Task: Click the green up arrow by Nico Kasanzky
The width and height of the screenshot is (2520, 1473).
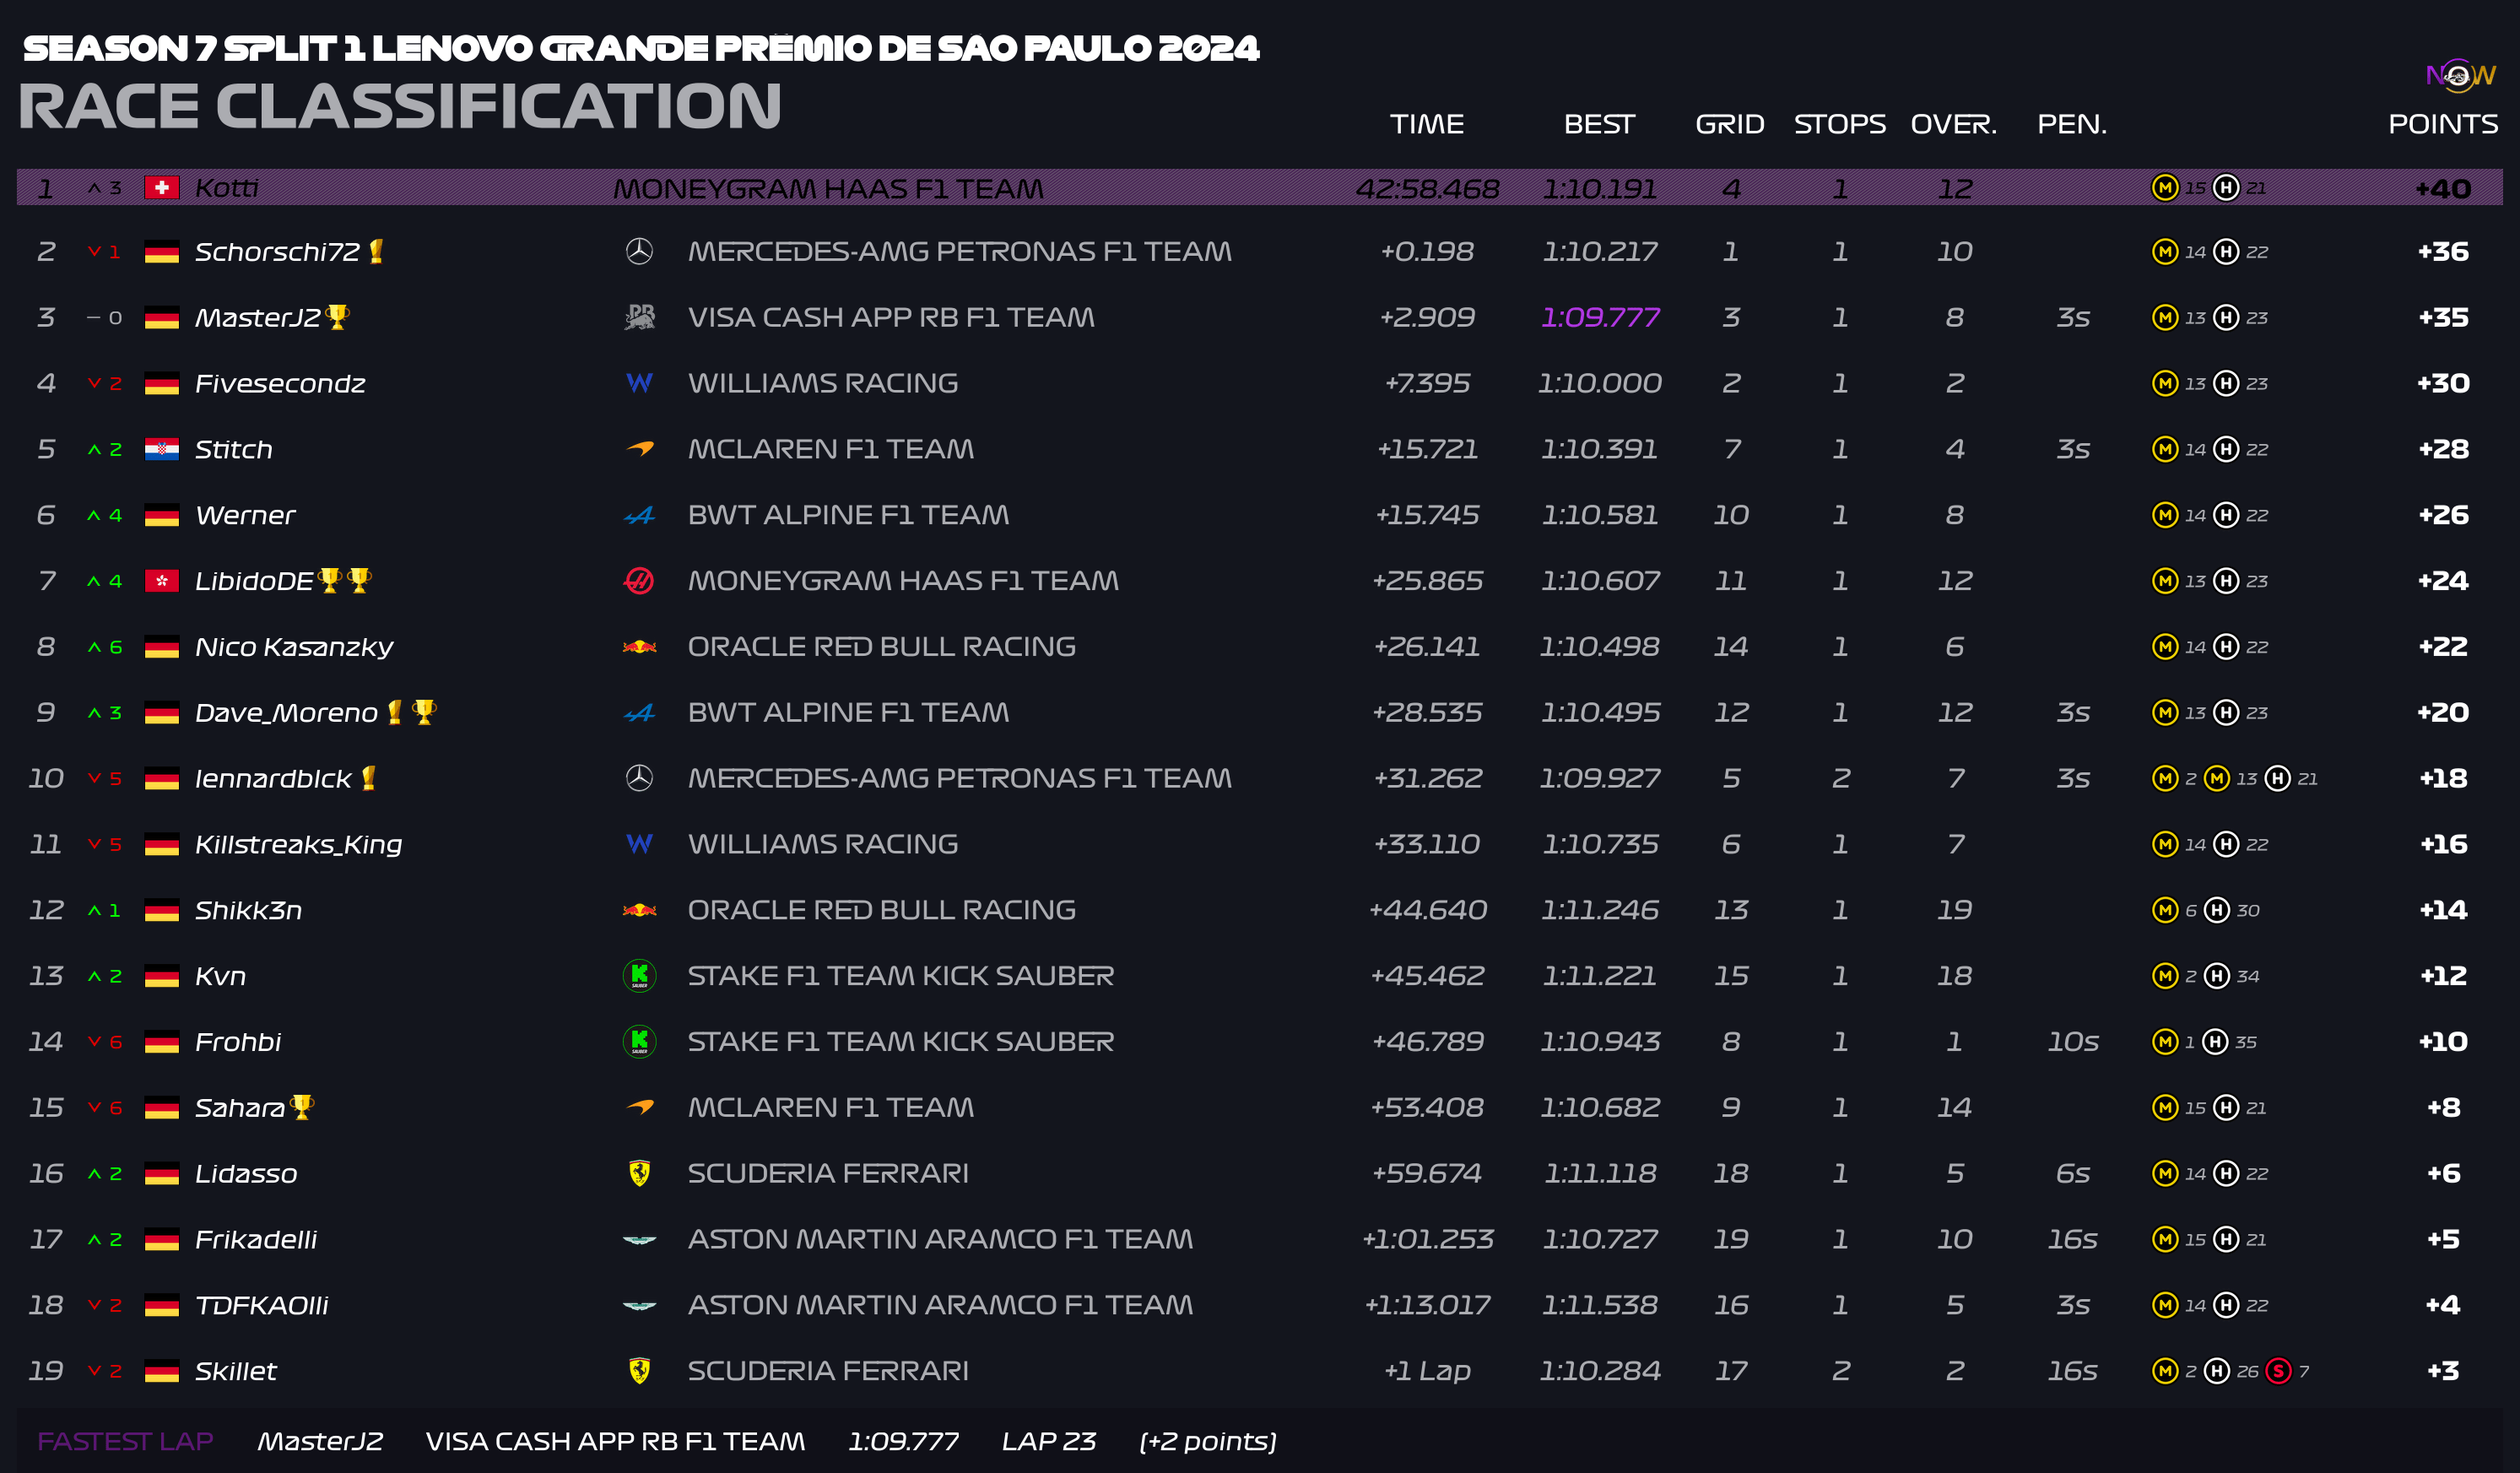Action: coord(94,647)
